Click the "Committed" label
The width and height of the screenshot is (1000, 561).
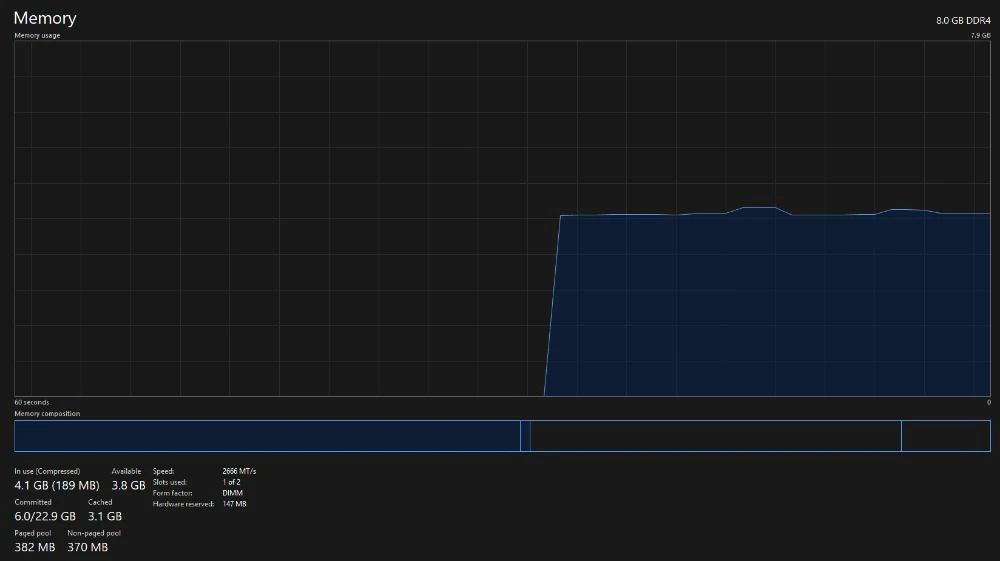pyautogui.click(x=33, y=502)
